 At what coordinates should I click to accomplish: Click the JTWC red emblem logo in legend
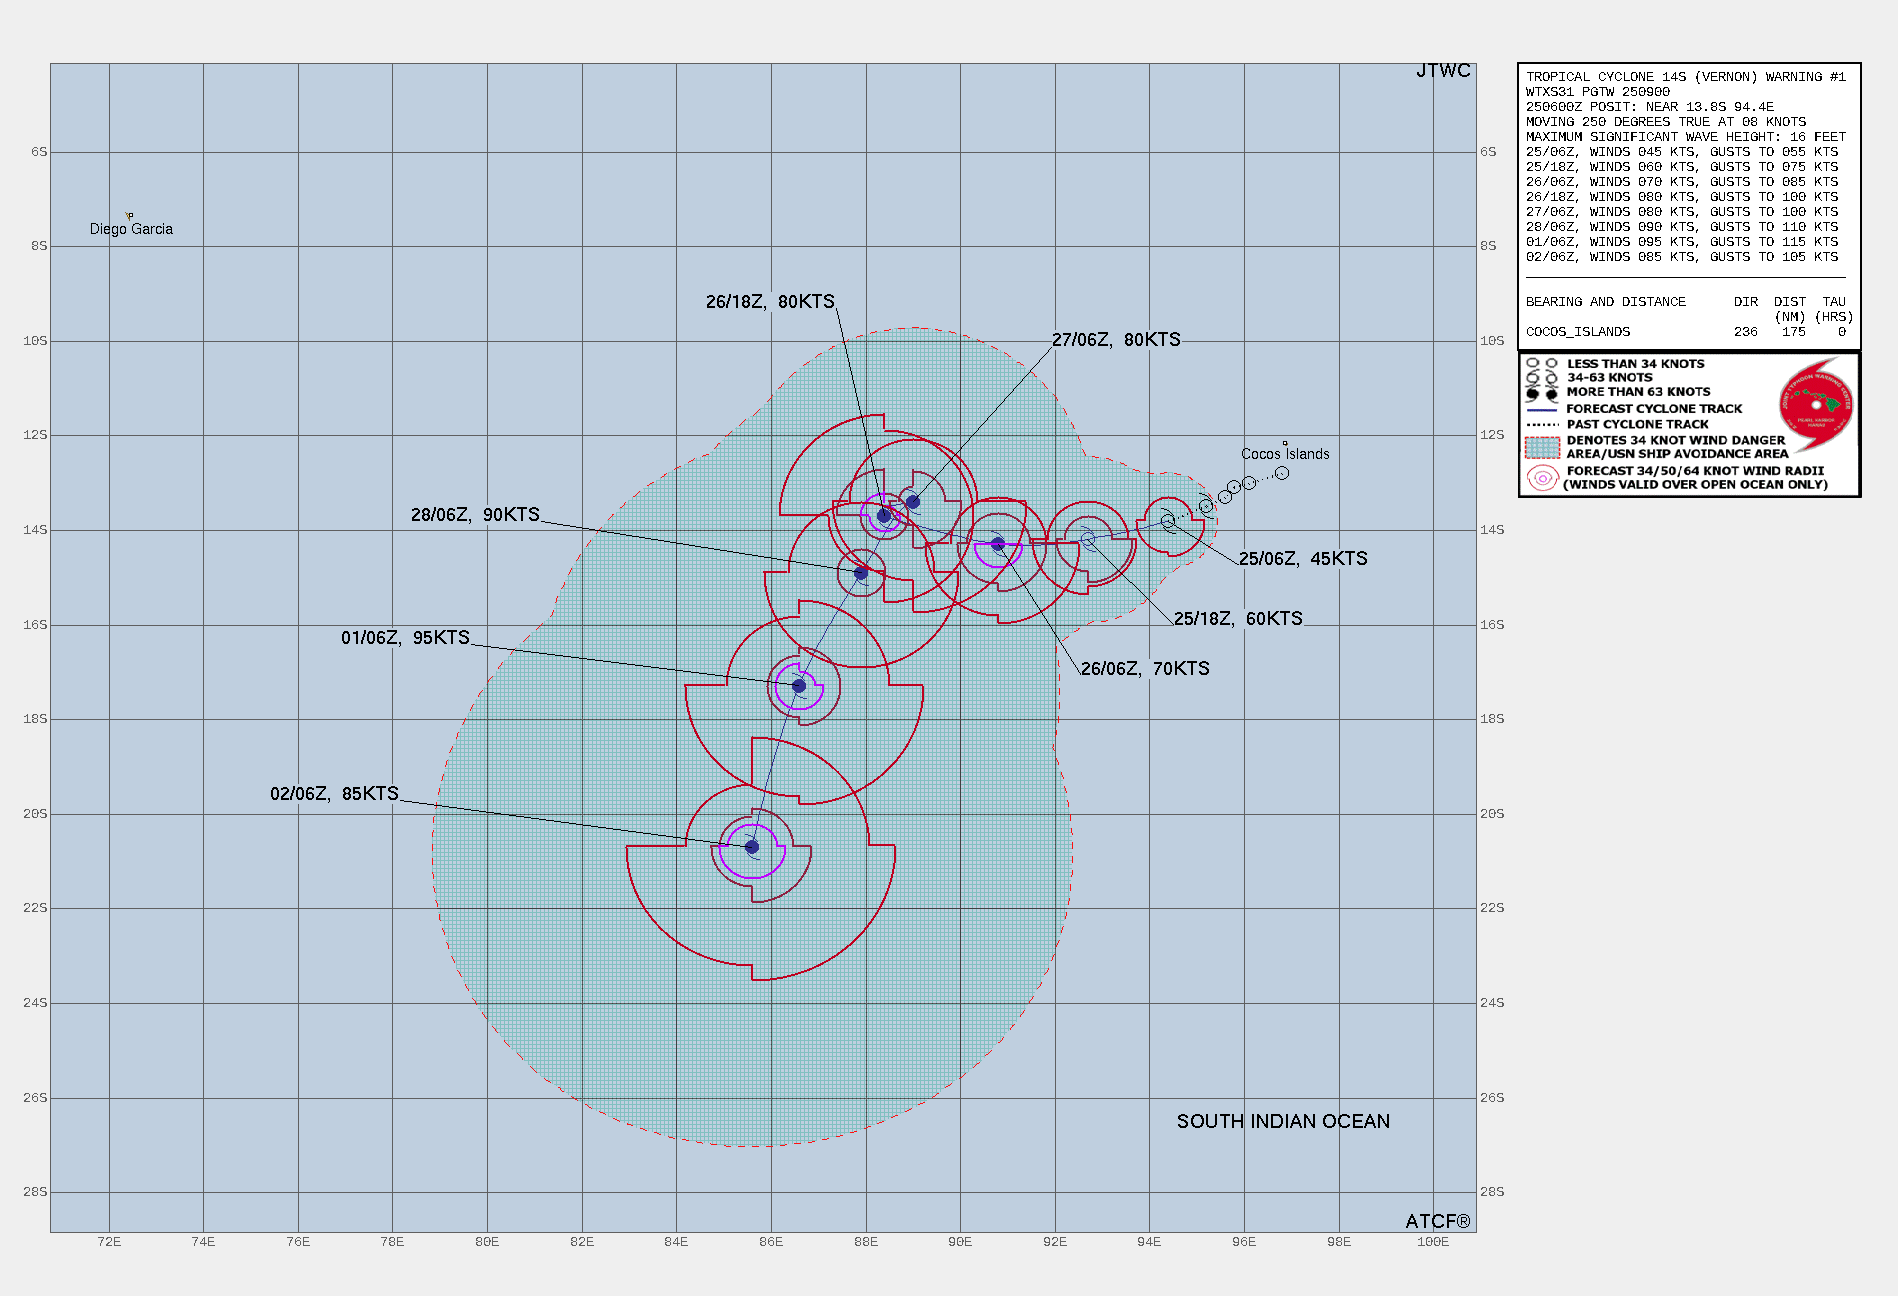[1816, 405]
